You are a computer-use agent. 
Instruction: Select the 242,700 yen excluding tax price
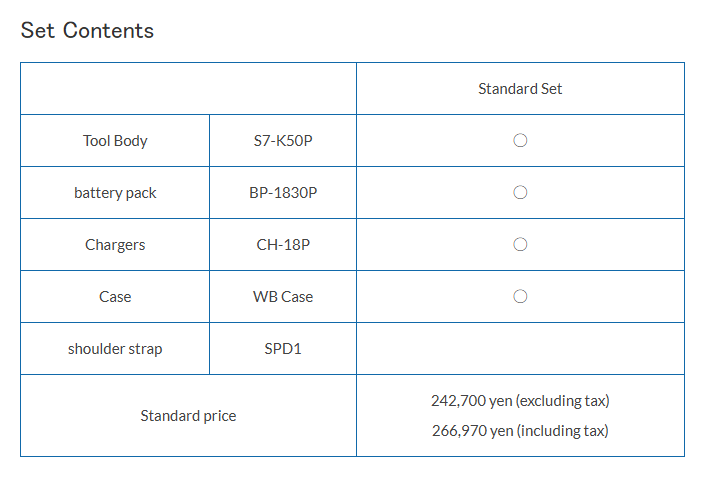tap(520, 401)
